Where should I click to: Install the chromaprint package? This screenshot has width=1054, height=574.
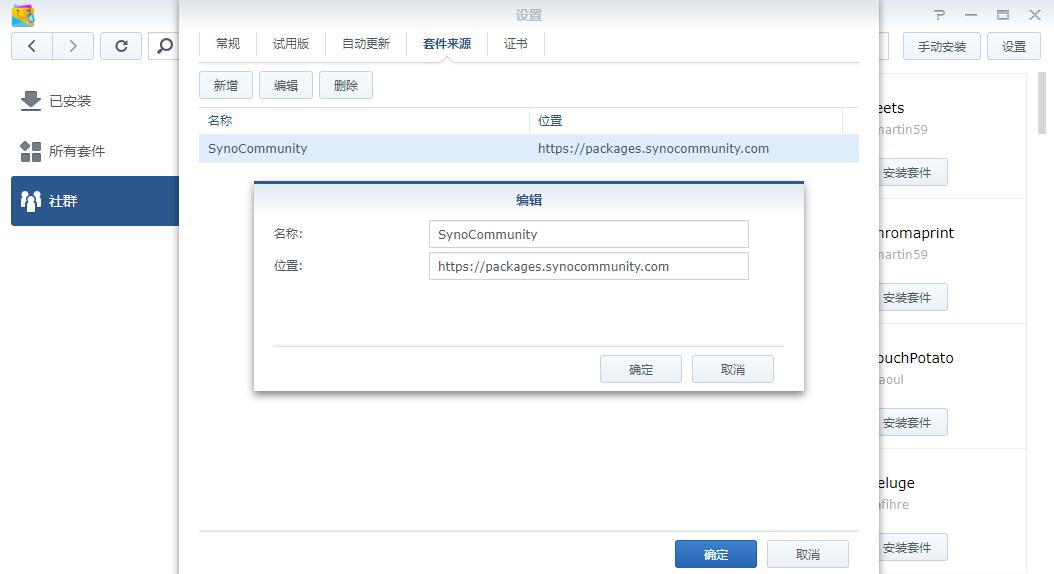click(x=913, y=297)
